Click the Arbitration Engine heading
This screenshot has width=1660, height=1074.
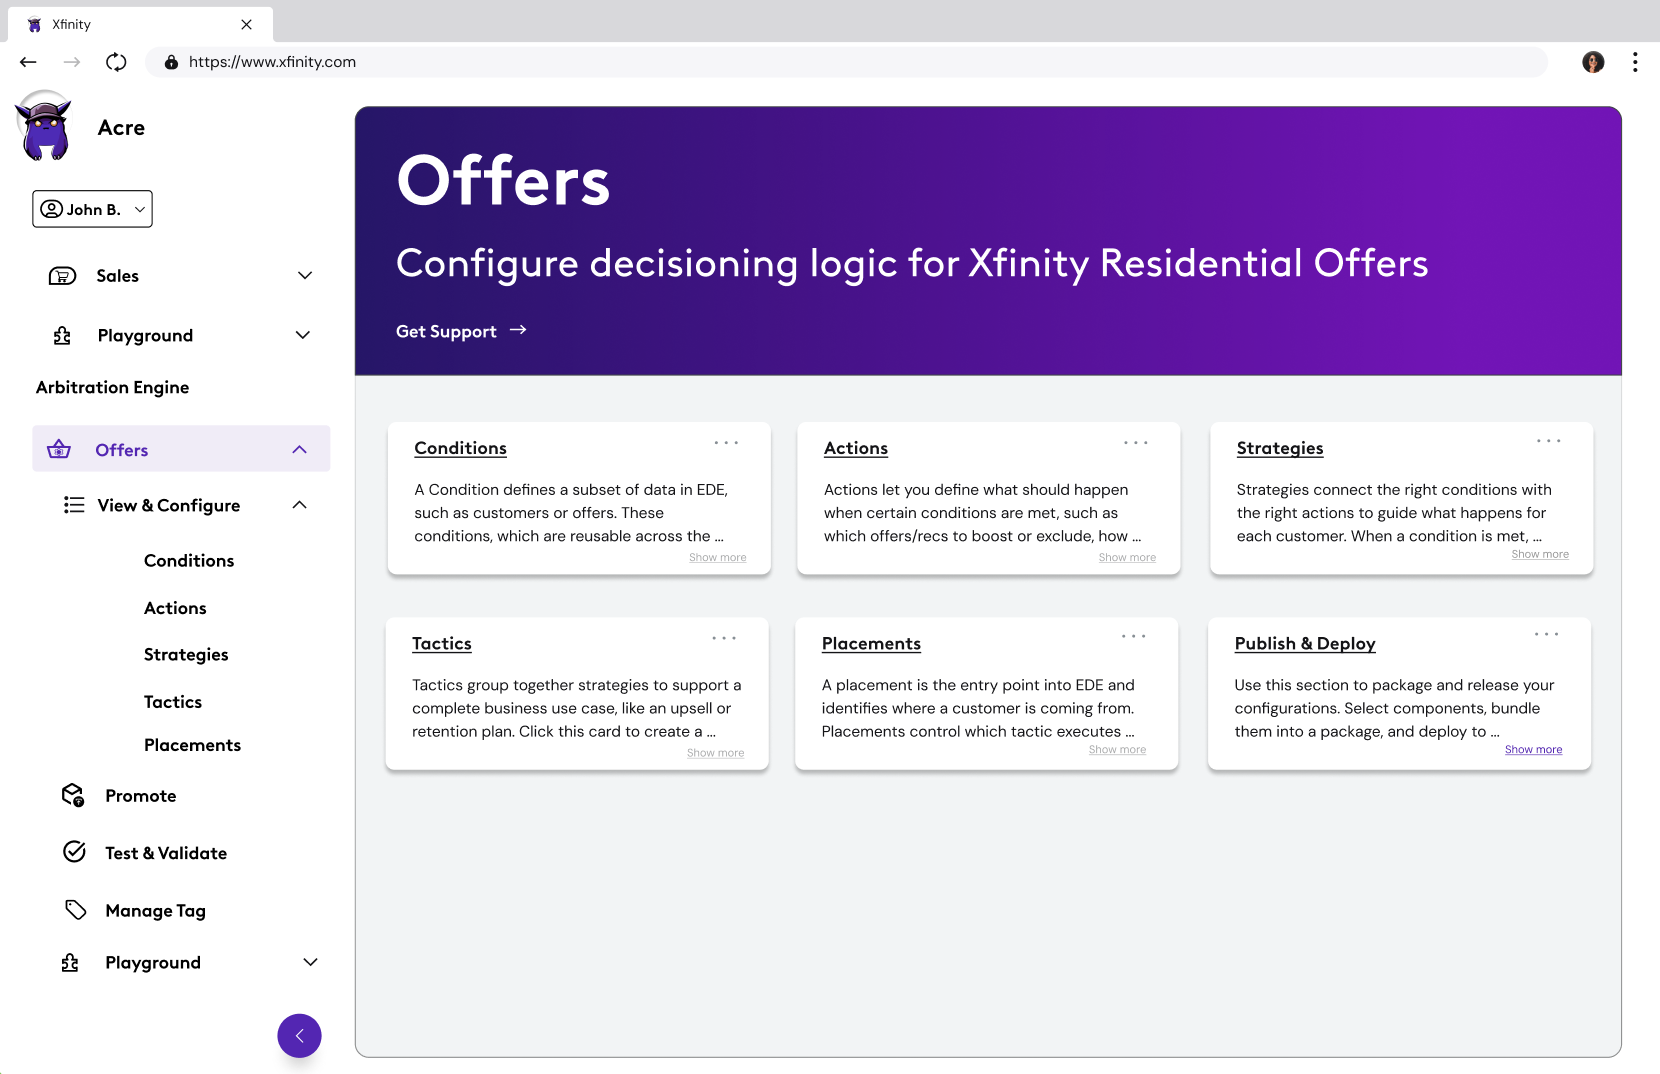(112, 387)
